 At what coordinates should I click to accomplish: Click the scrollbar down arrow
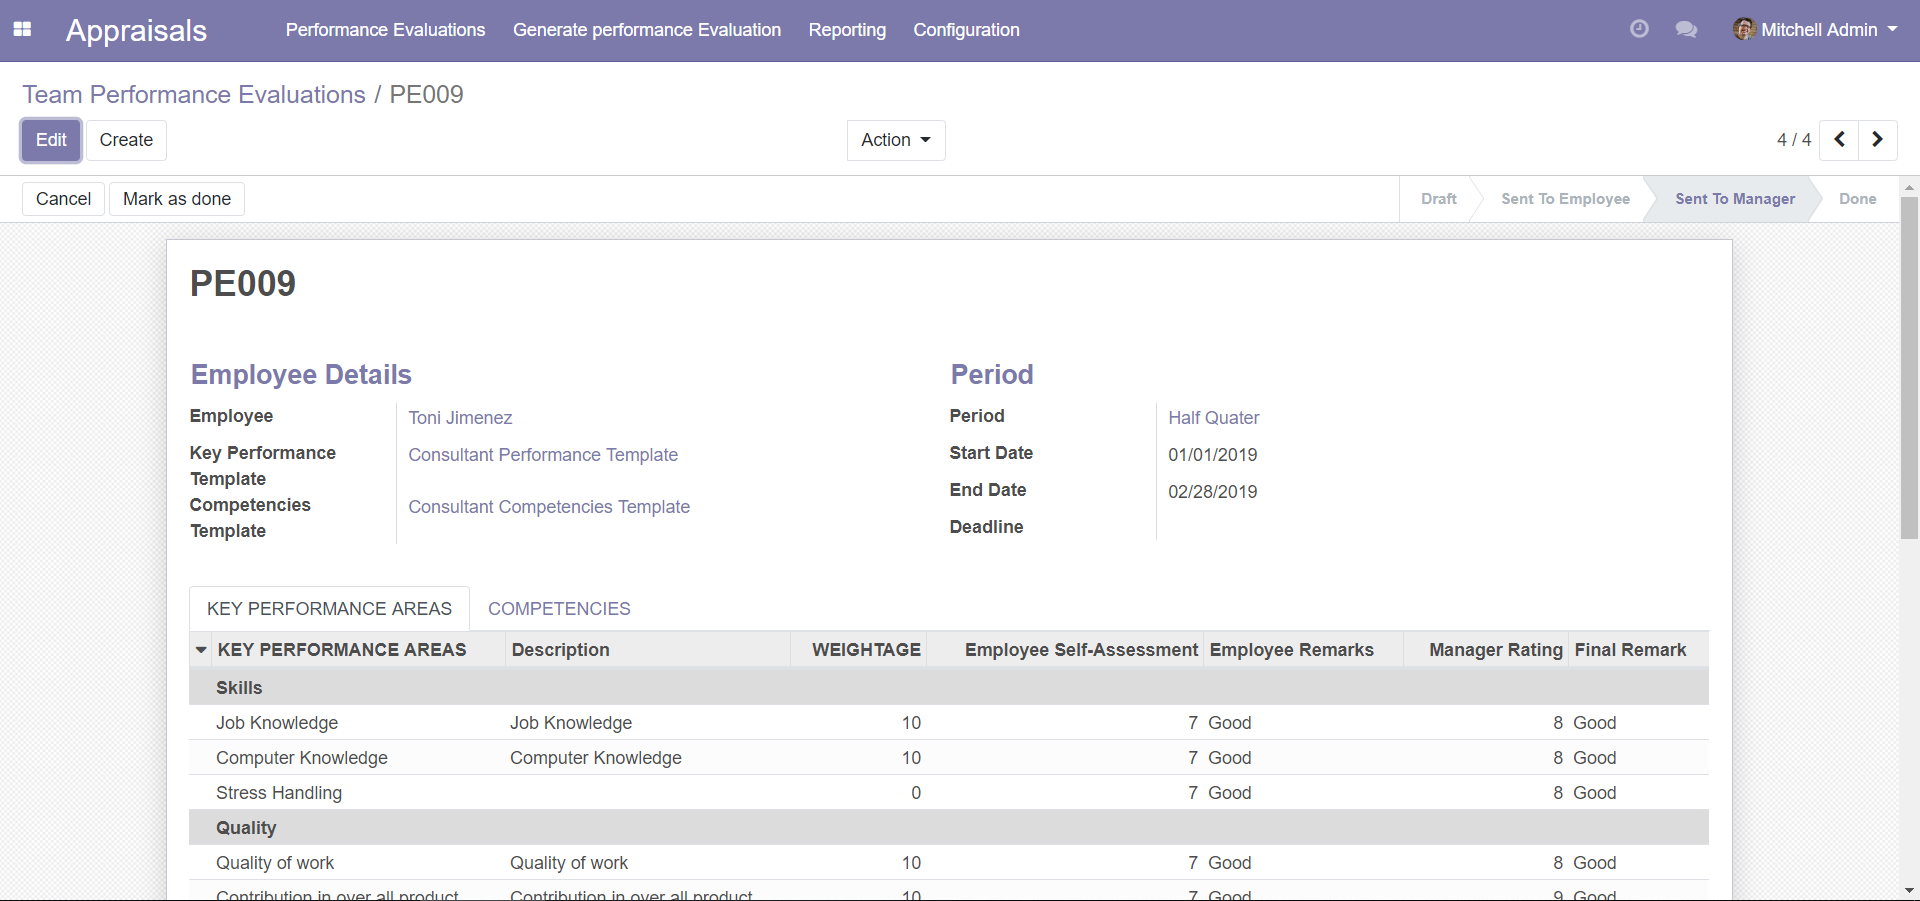pyautogui.click(x=1909, y=890)
